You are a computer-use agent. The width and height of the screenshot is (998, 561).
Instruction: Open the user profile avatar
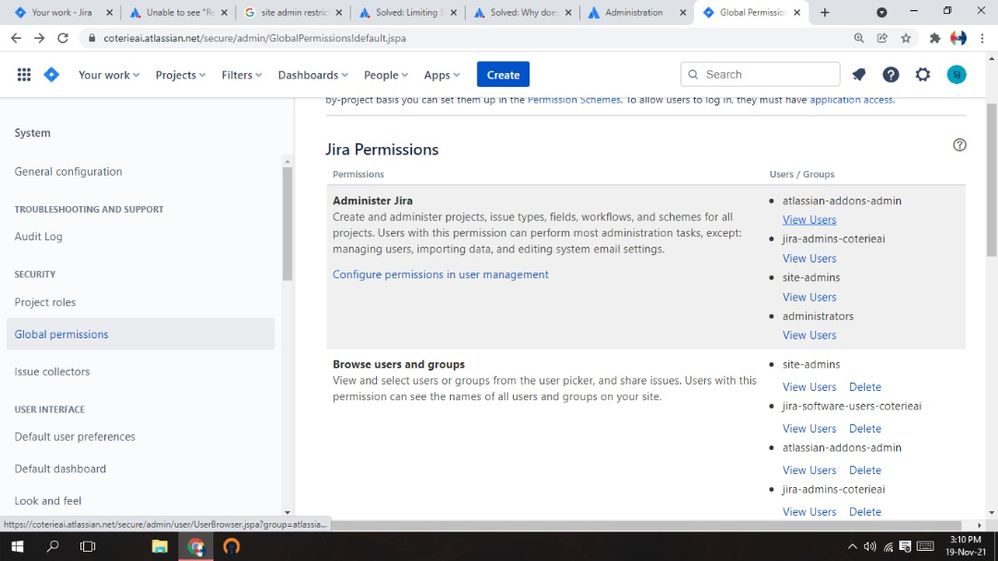956,75
